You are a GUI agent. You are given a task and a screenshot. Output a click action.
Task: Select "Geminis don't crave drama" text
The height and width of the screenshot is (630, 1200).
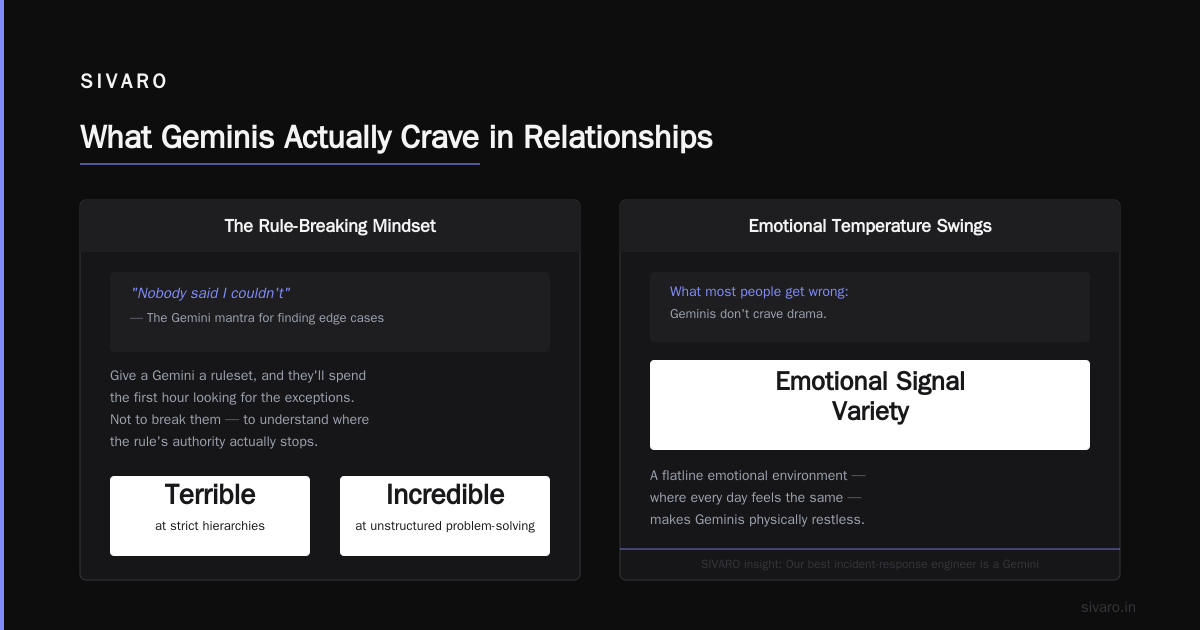click(748, 314)
